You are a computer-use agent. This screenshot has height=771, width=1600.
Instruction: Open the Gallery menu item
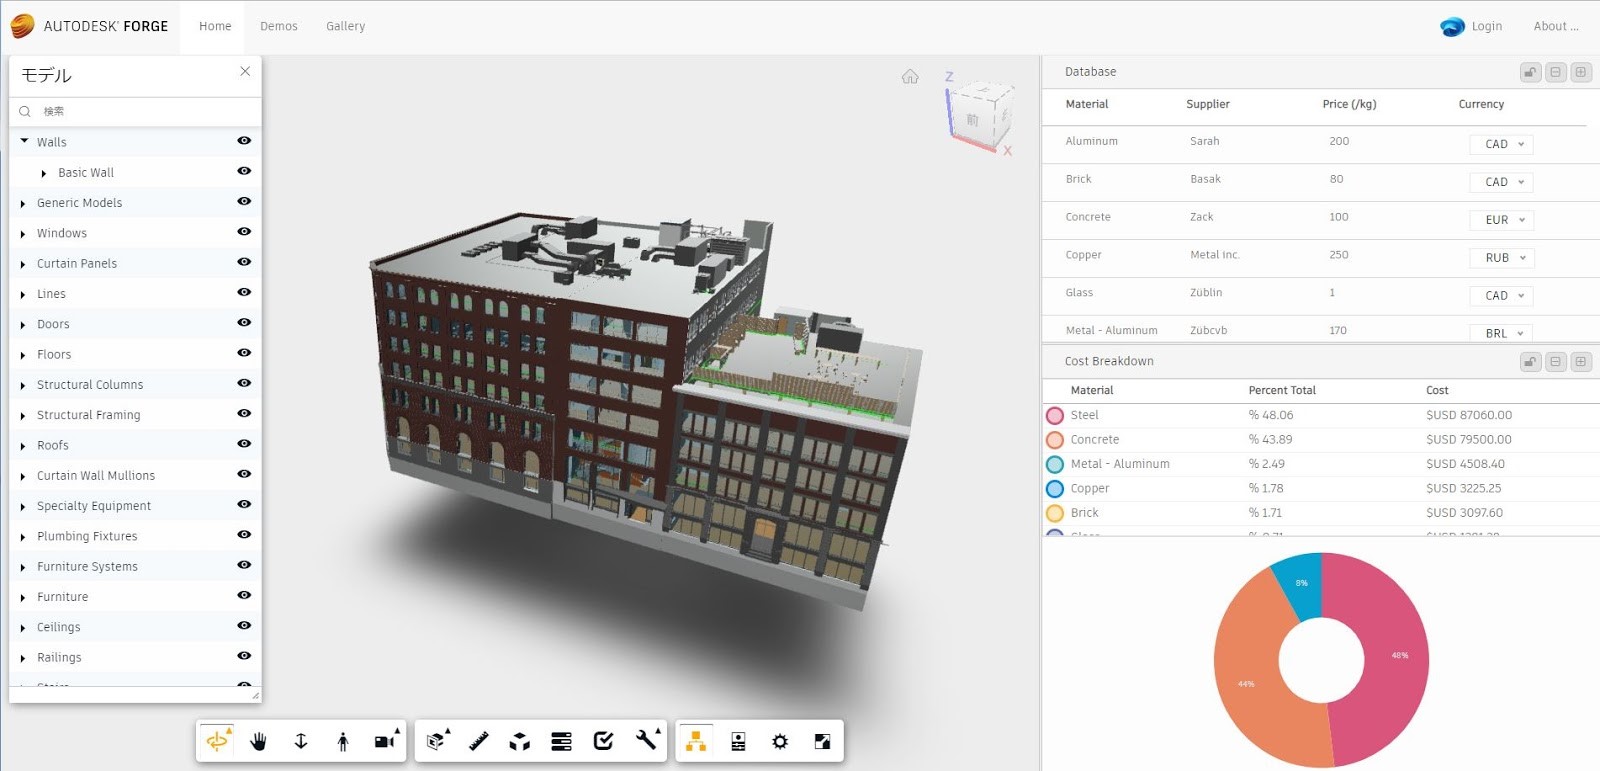click(345, 27)
